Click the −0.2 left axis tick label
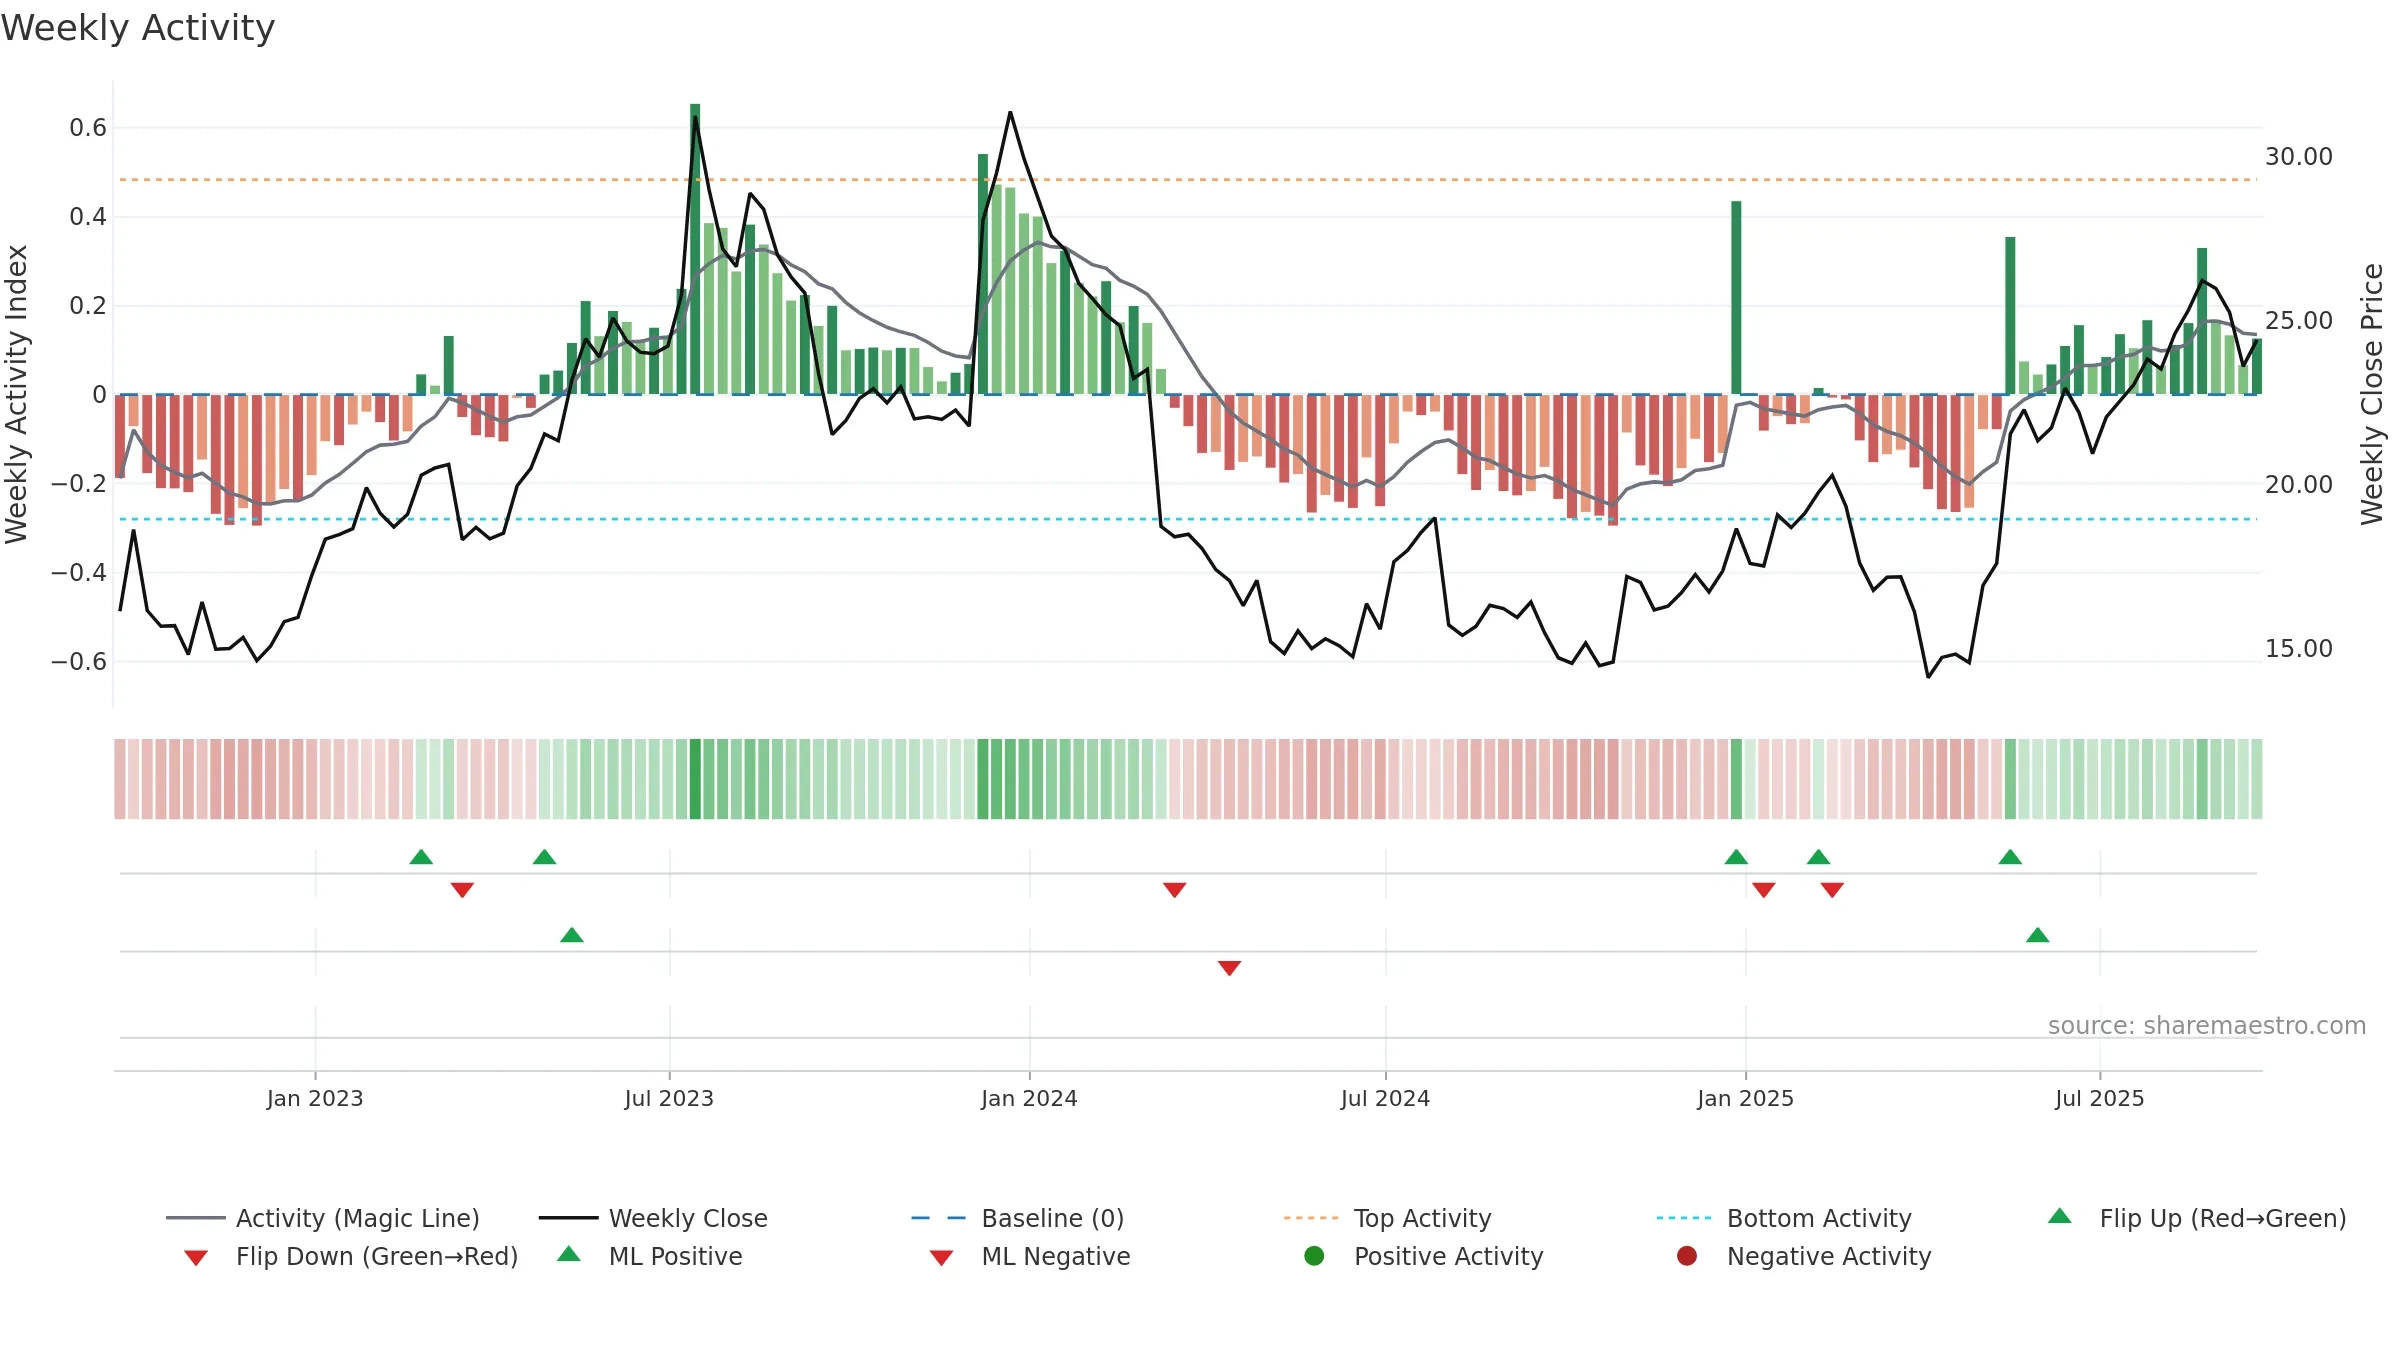The image size is (2400, 1350). 79,483
